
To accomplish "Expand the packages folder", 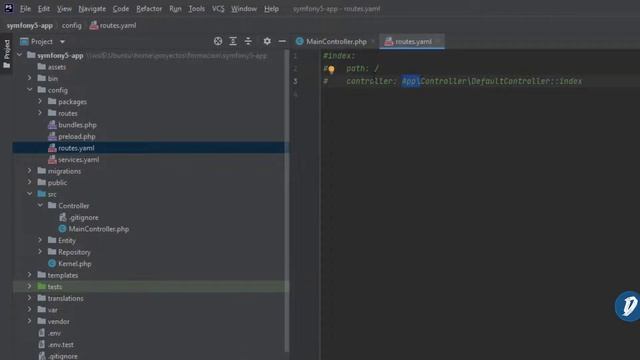I will tap(40, 101).
